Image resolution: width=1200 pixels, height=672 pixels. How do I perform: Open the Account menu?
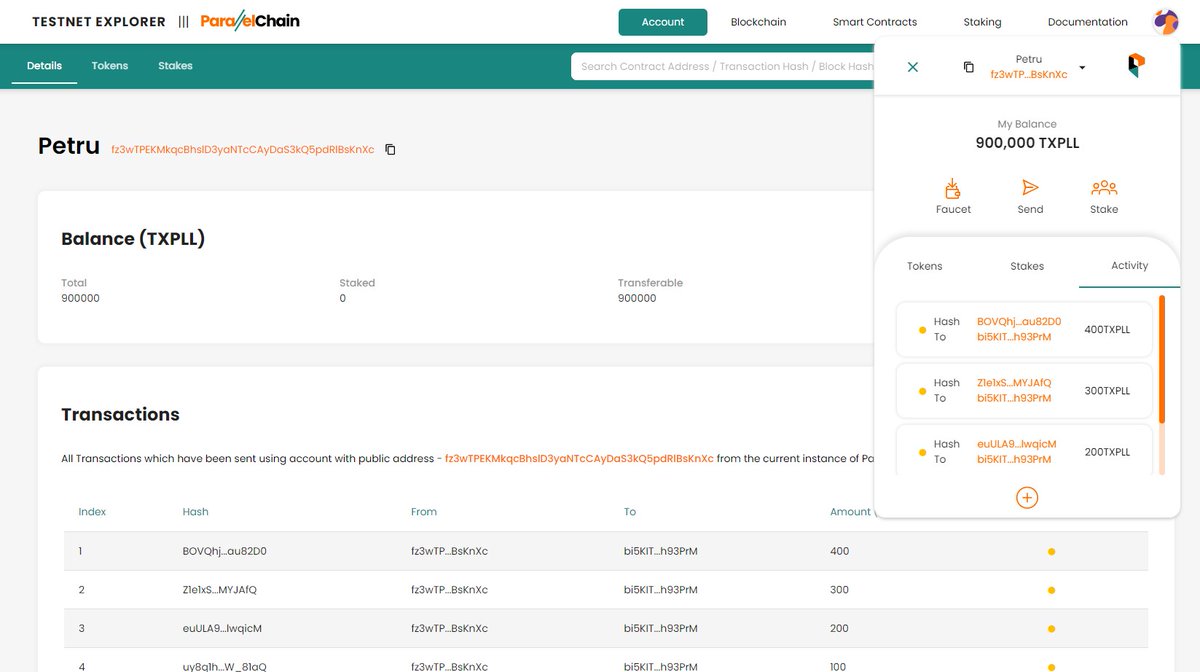pyautogui.click(x=663, y=22)
